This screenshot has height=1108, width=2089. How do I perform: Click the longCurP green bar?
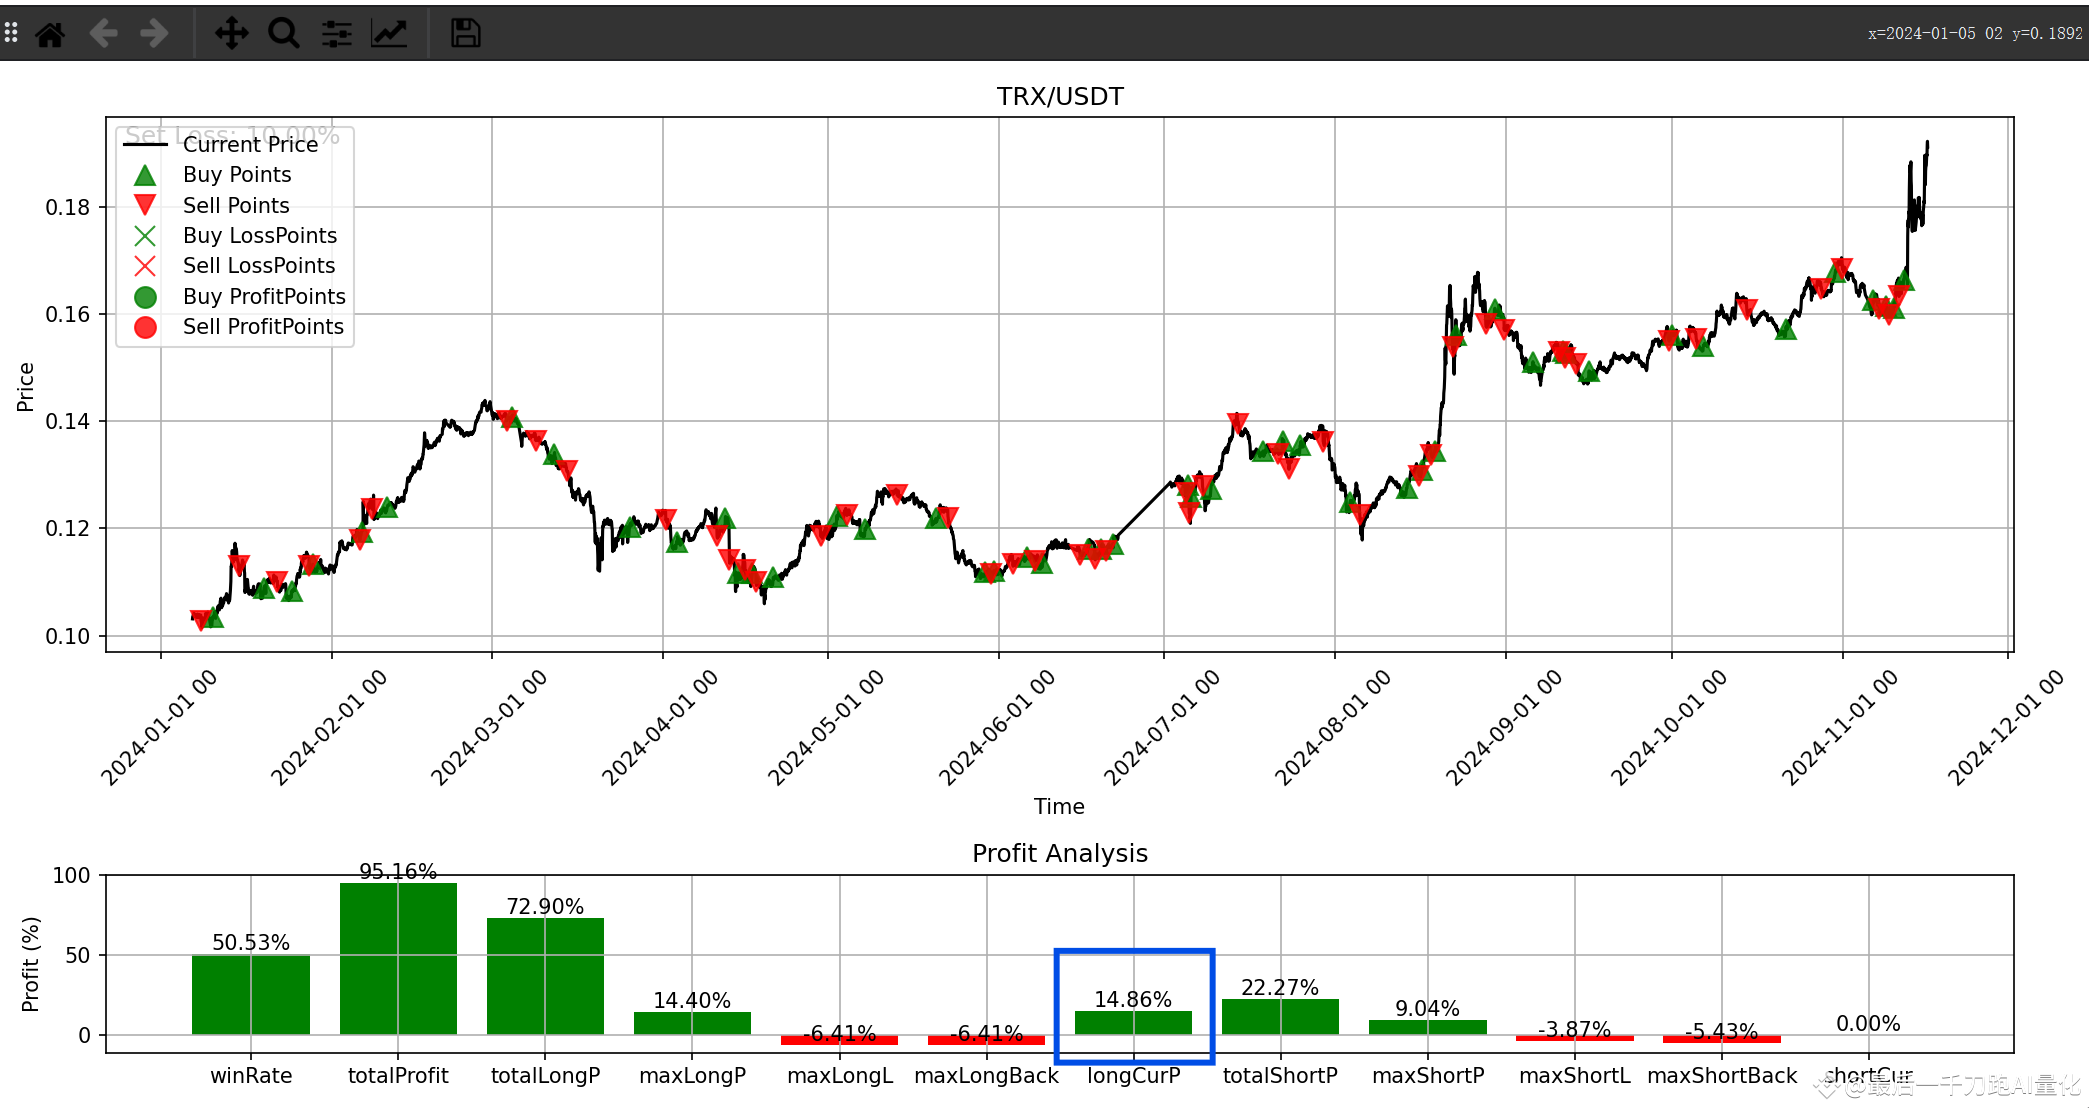1133,1023
